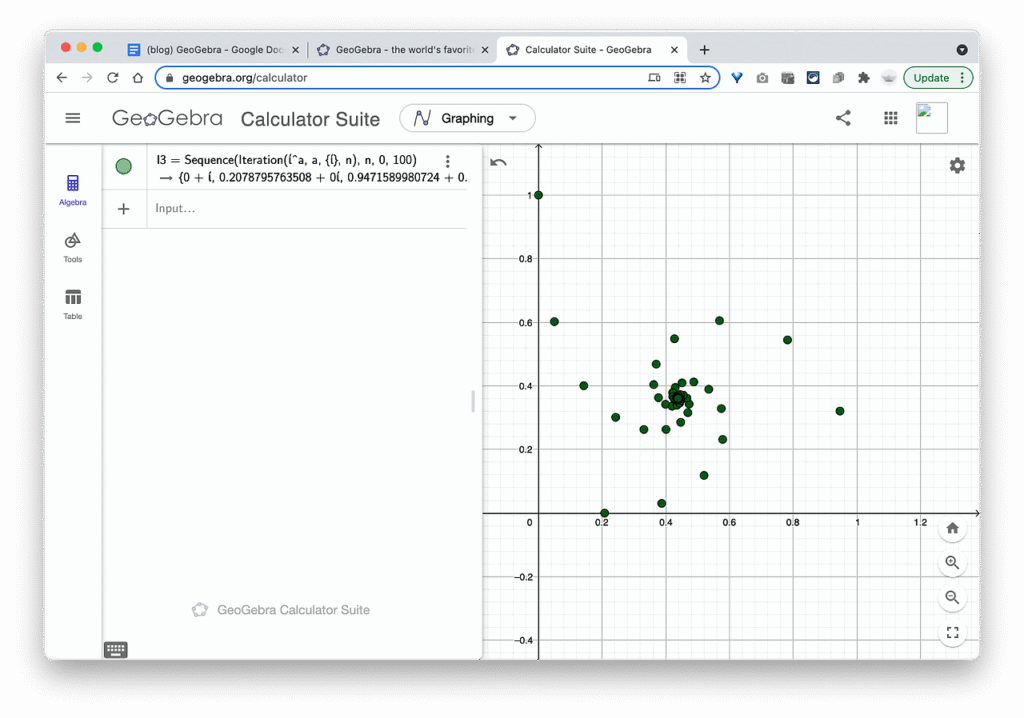Screen dimensions: 1024x718
Task: Open more options for l3 expression
Action: point(447,162)
